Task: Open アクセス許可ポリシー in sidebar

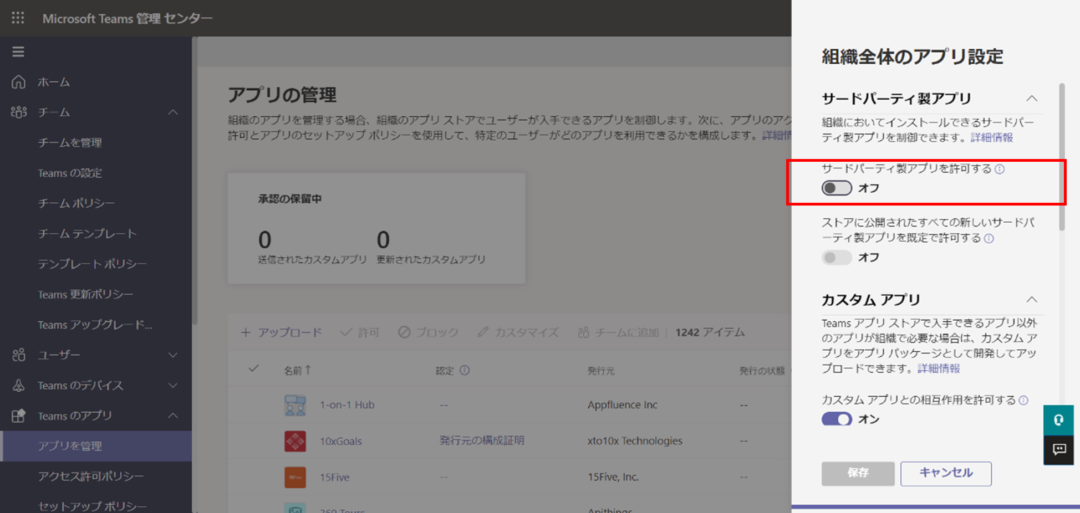Action: (91, 477)
